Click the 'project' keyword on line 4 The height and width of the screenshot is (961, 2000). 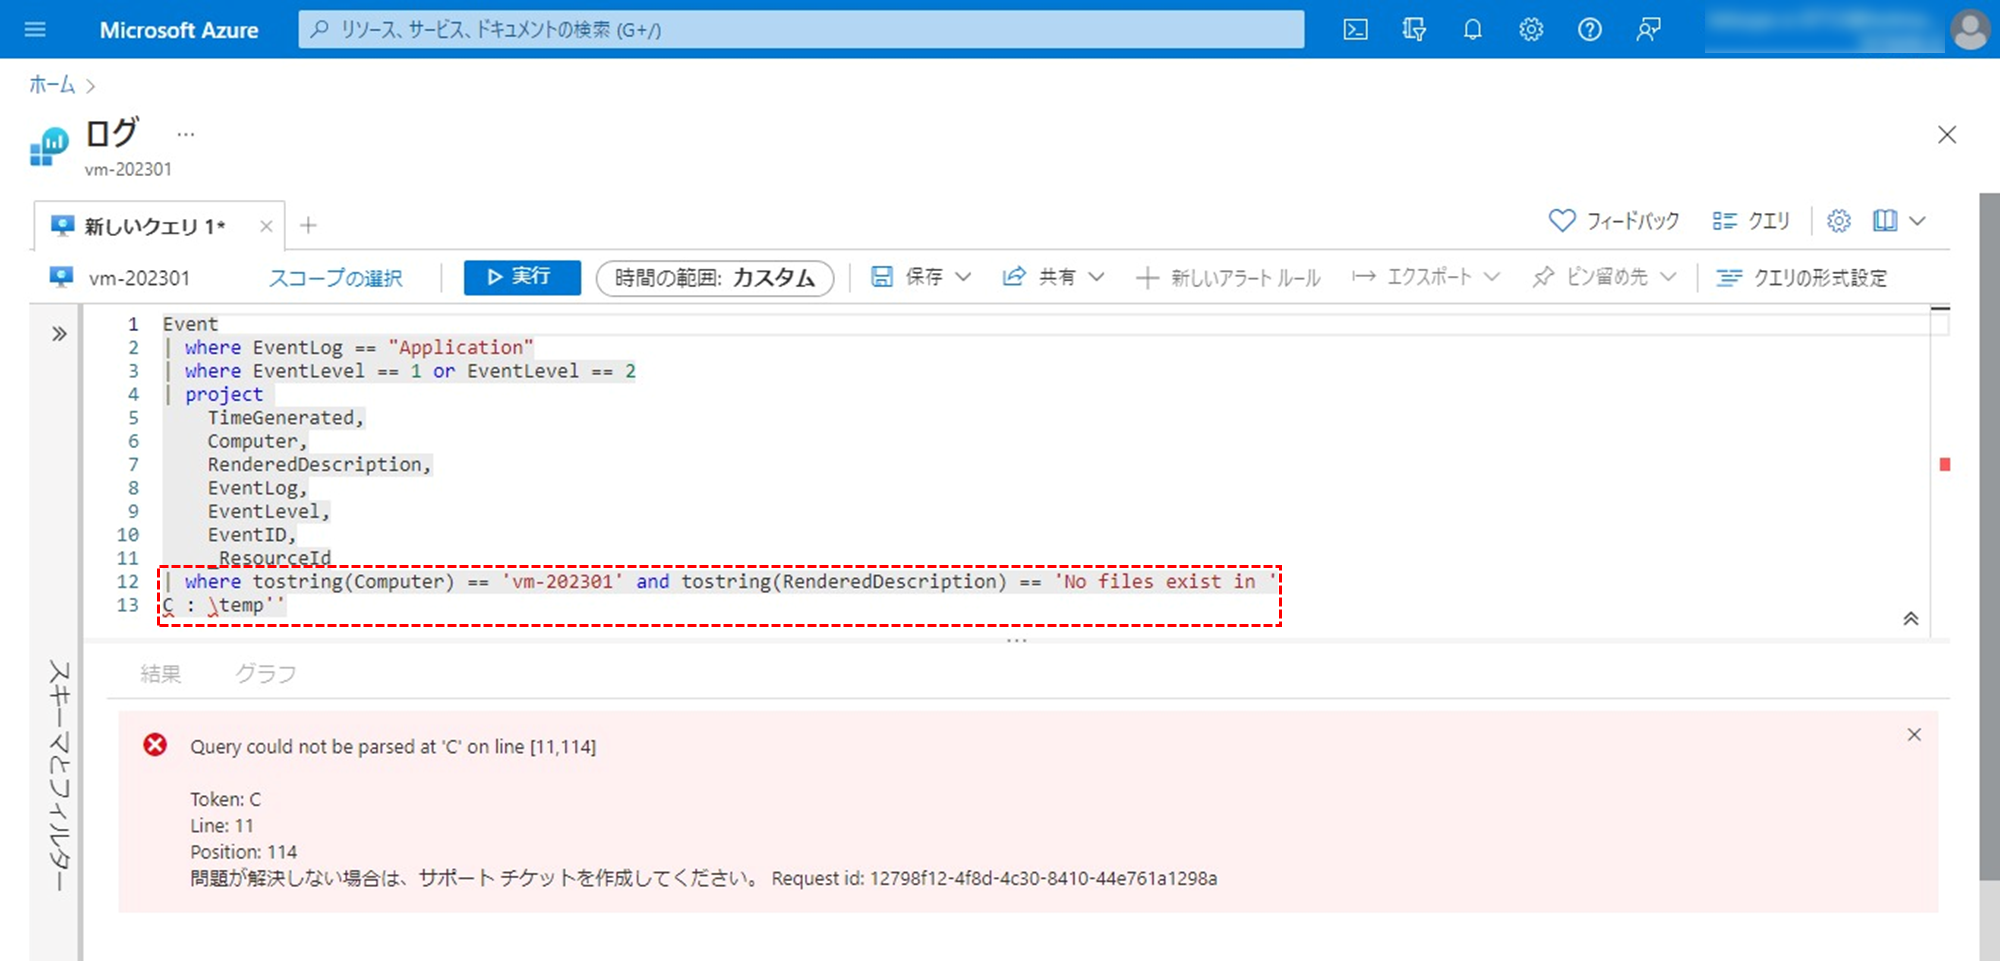tap(224, 394)
